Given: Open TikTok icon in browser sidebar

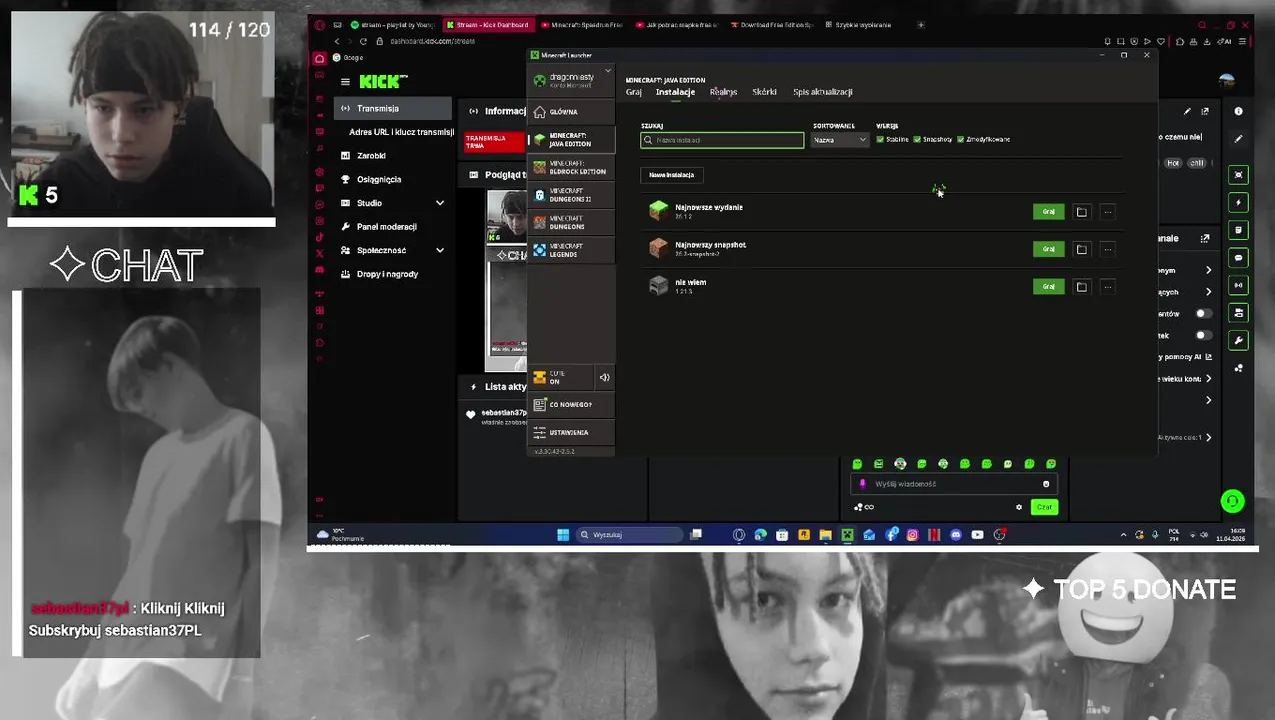Looking at the screenshot, I should coord(320,237).
